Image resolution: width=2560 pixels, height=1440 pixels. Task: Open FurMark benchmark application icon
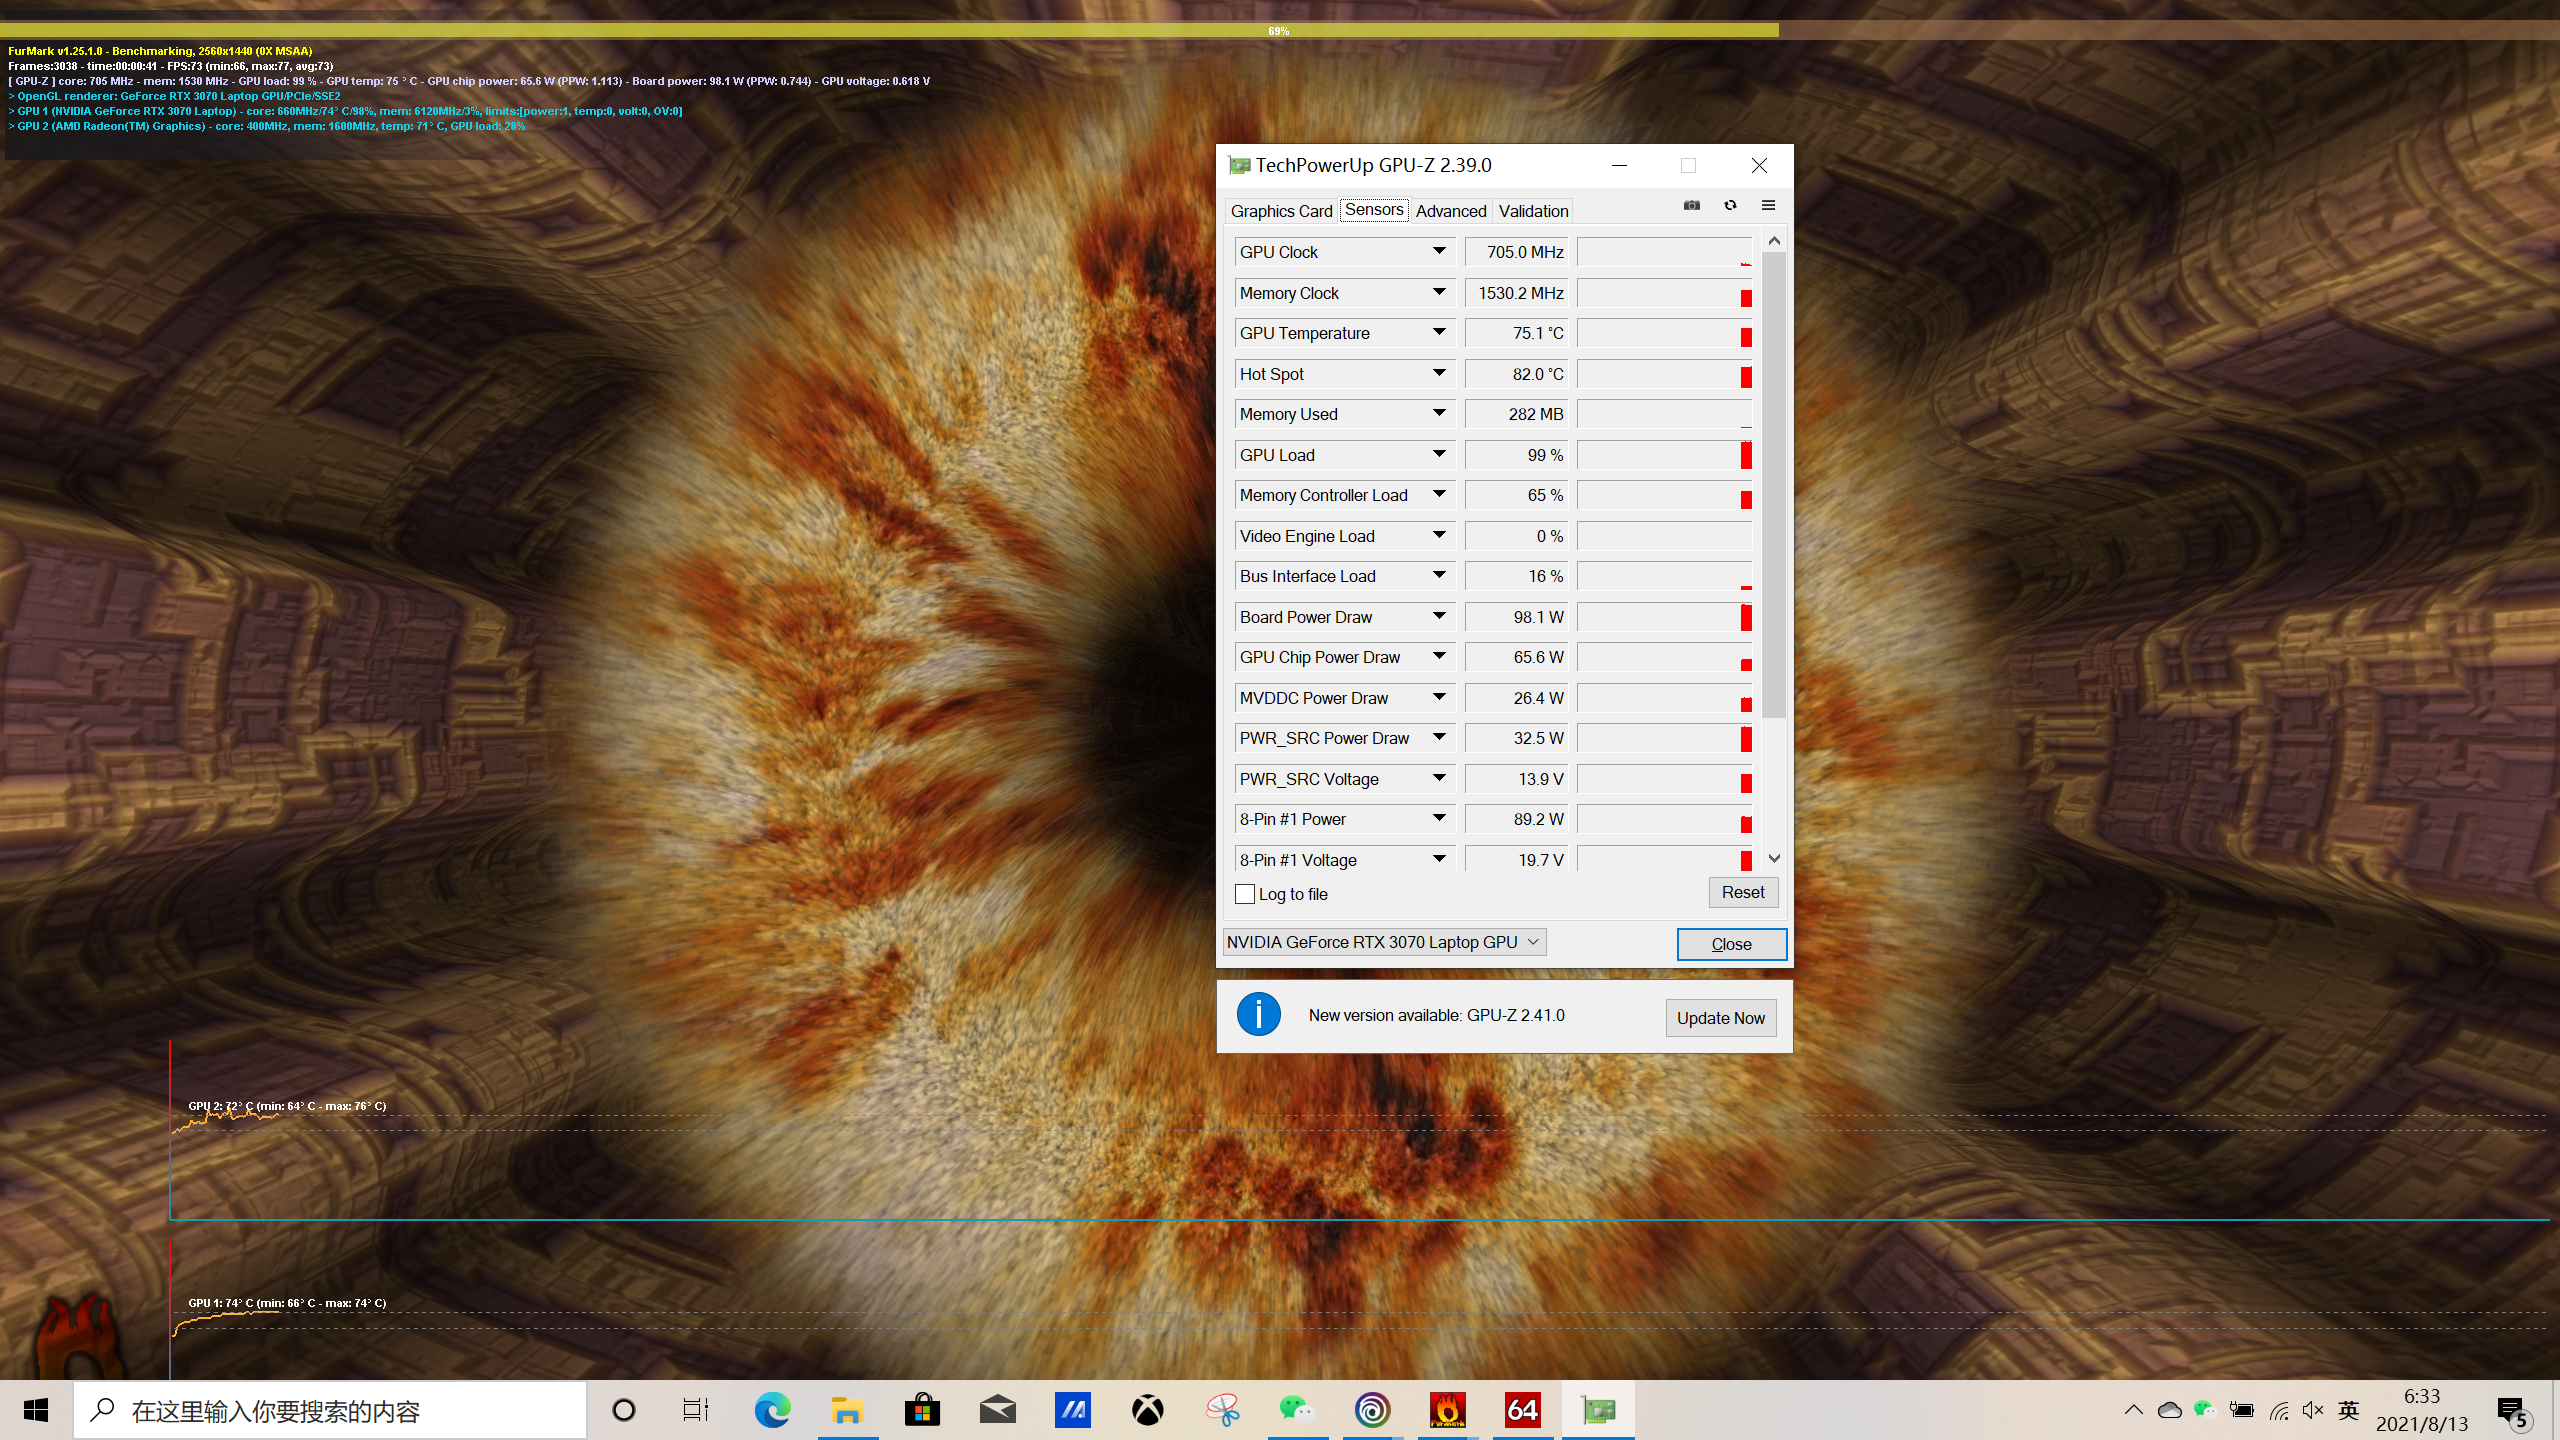coord(1447,1408)
